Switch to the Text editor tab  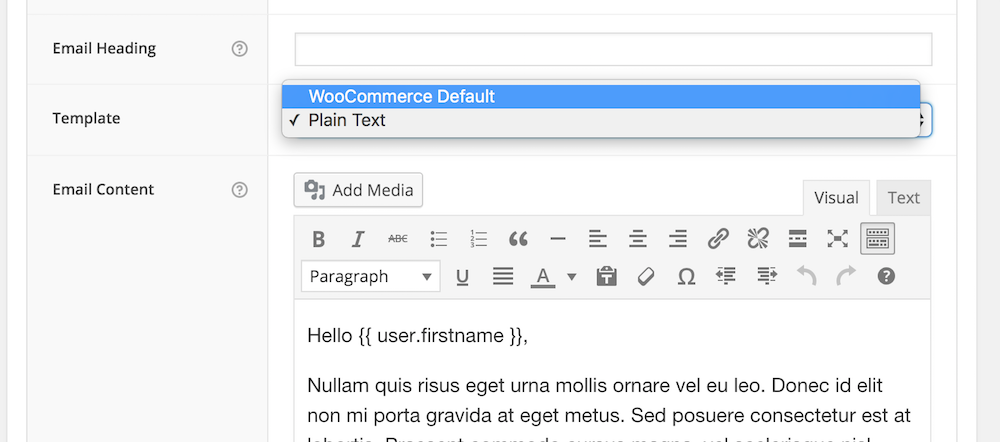pyautogui.click(x=904, y=198)
